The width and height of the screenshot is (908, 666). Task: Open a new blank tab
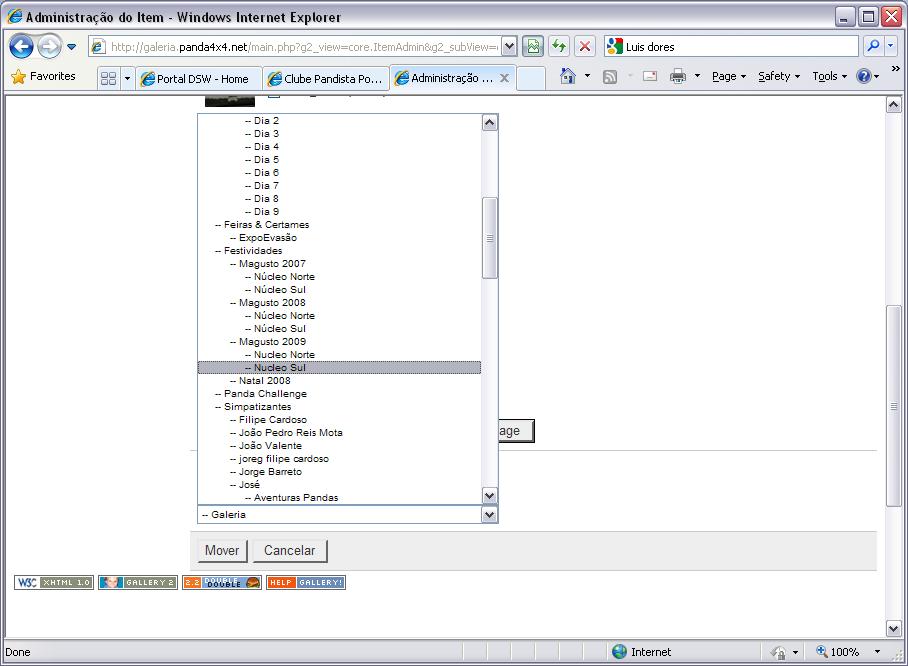tap(530, 79)
